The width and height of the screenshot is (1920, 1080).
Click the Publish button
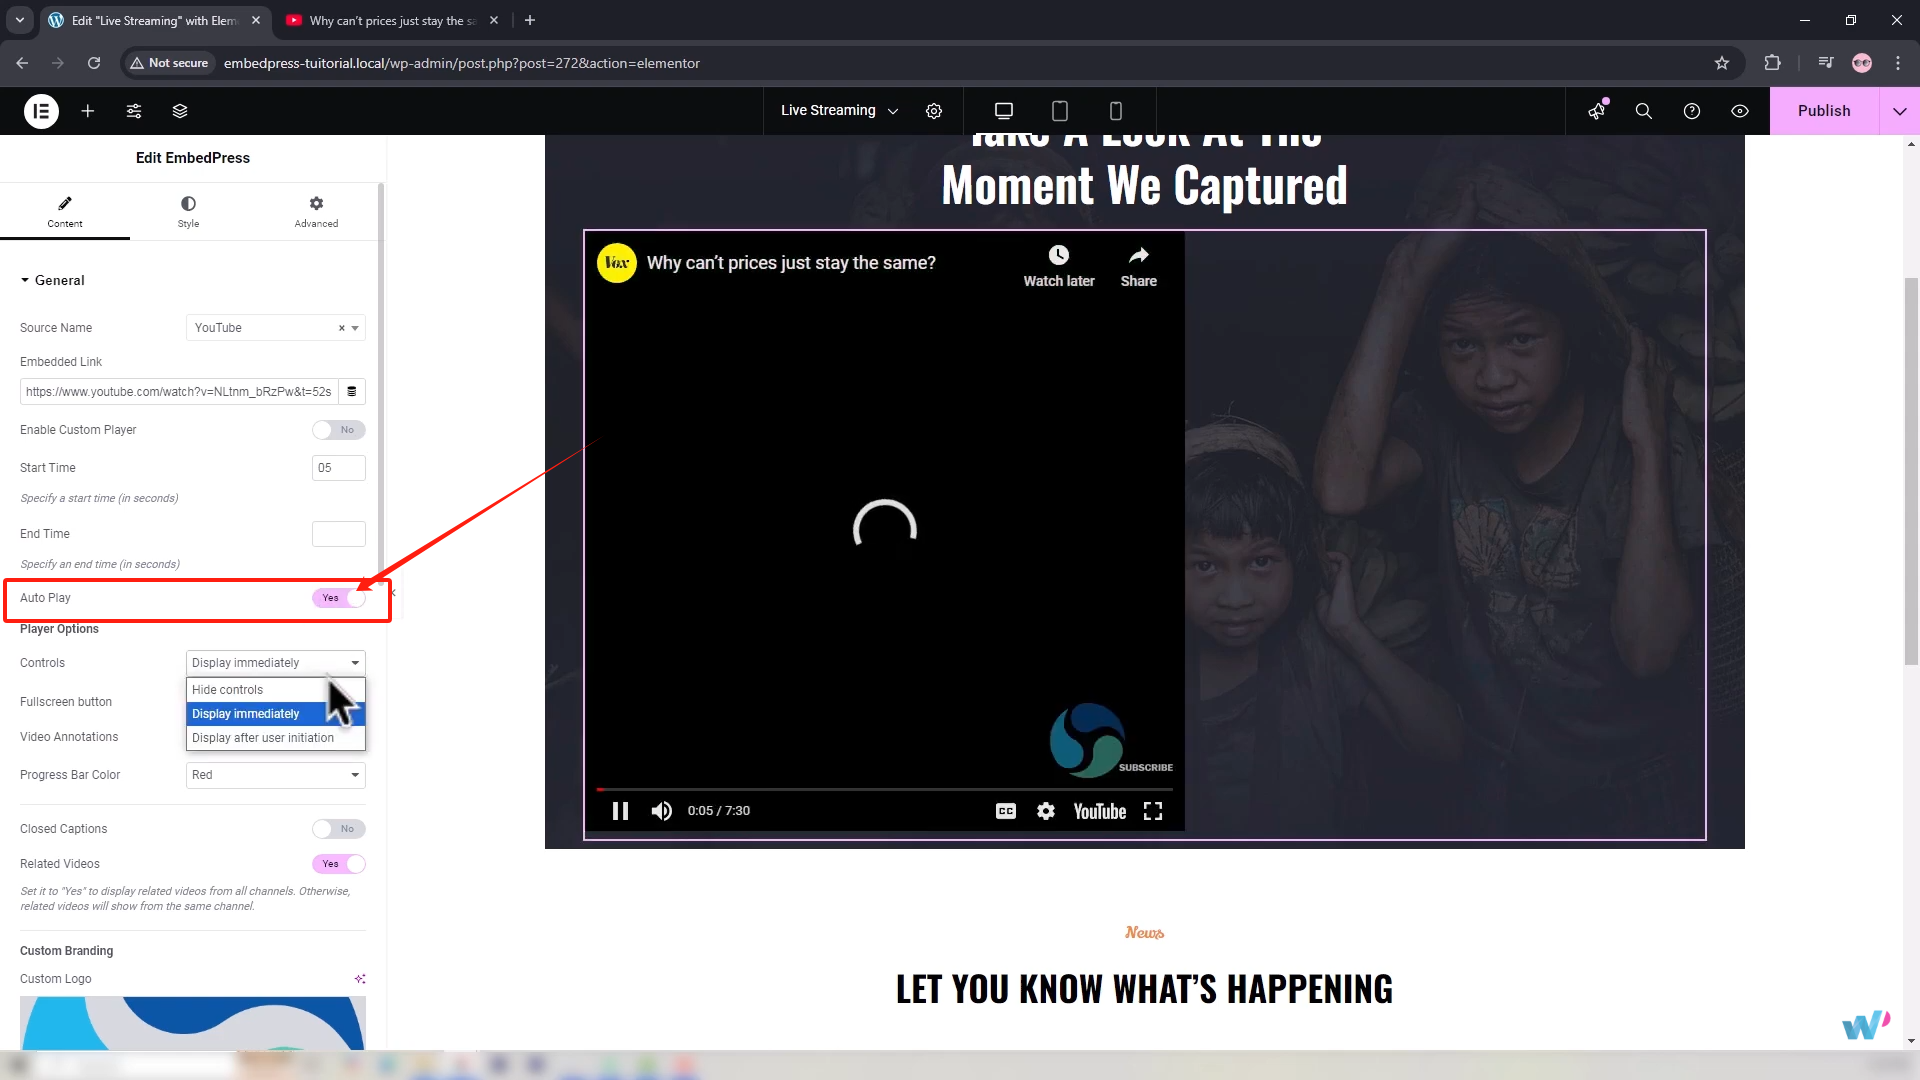click(1824, 111)
